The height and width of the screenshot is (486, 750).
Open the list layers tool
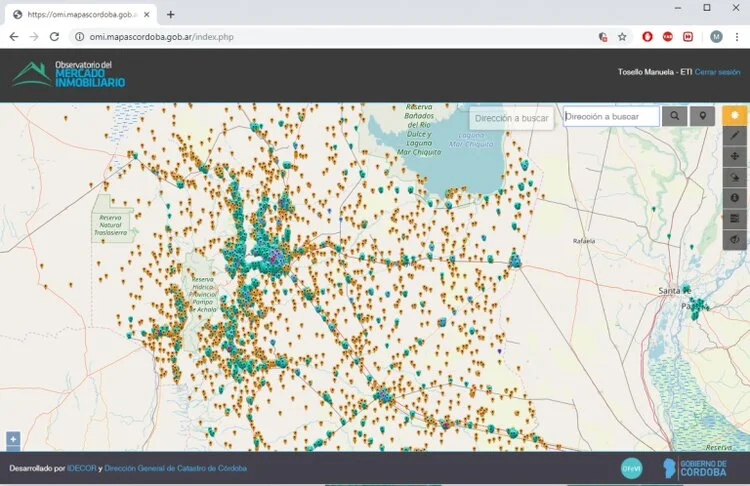coord(735,219)
